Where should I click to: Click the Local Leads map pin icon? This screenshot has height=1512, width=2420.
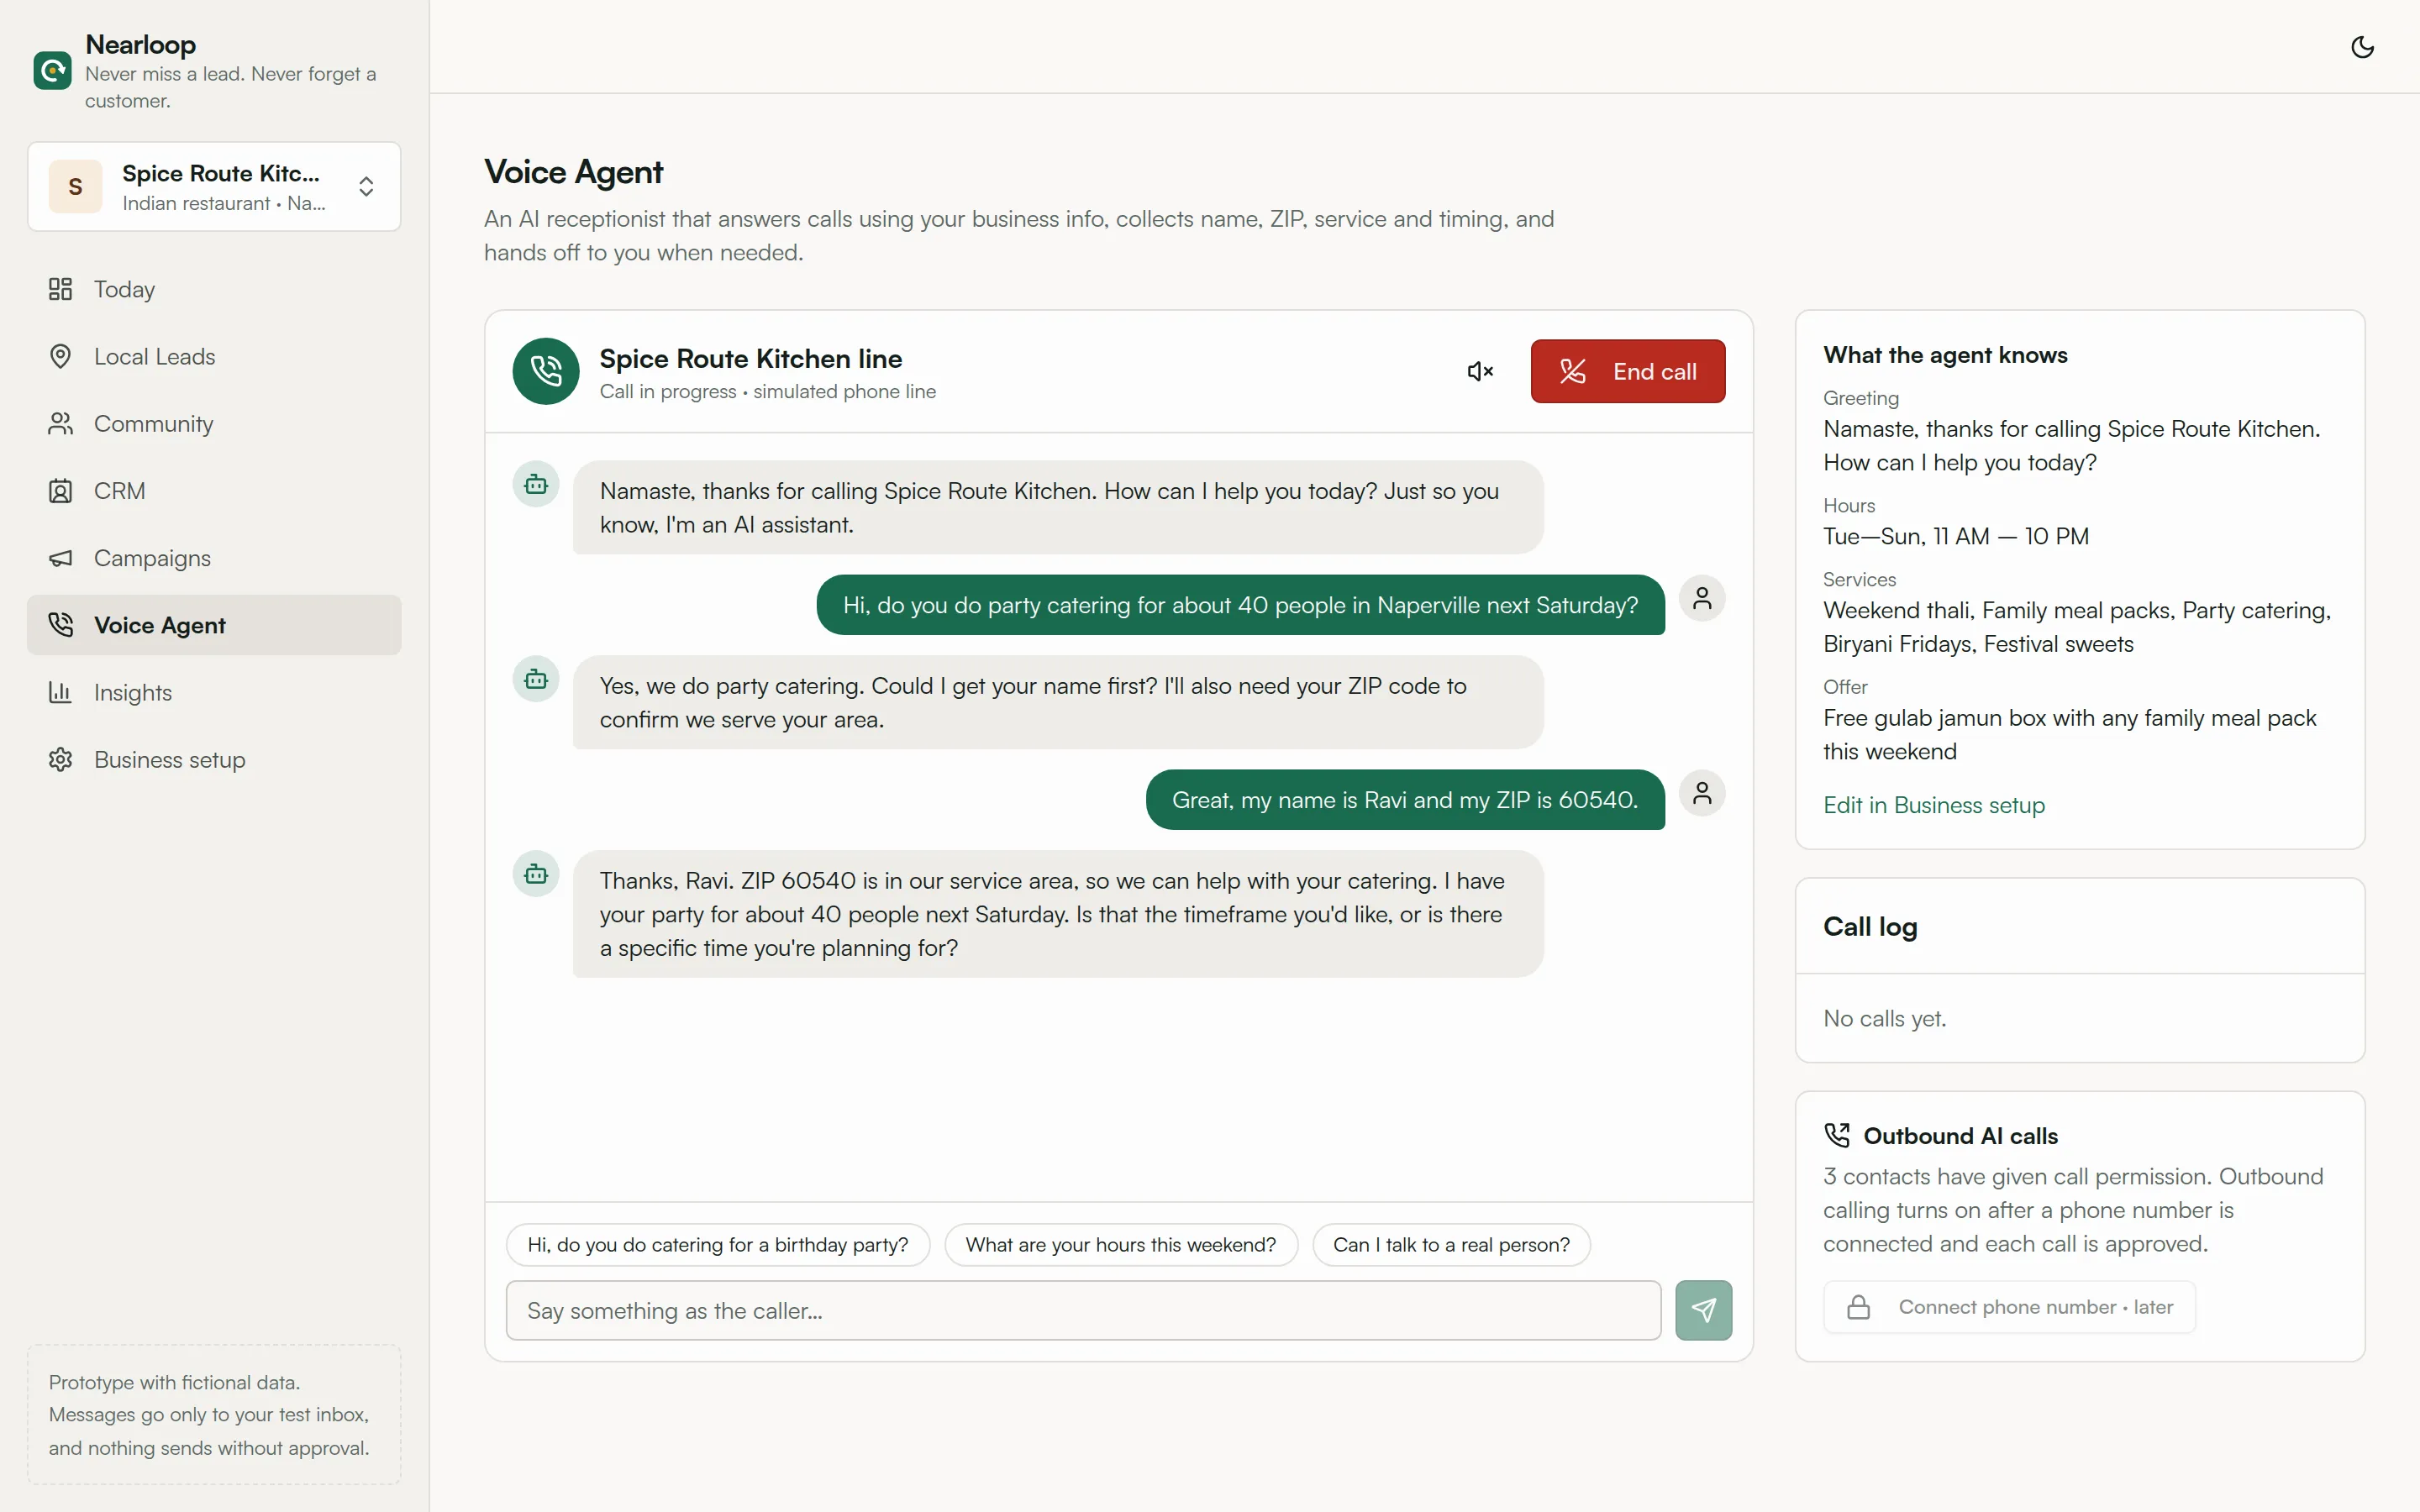[x=60, y=356]
